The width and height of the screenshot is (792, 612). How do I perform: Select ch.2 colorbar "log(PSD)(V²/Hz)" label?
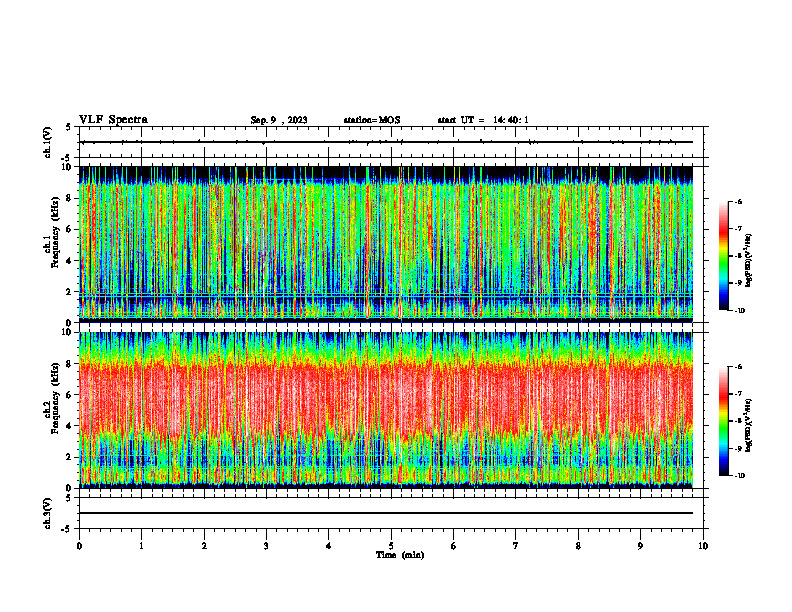pos(749,426)
